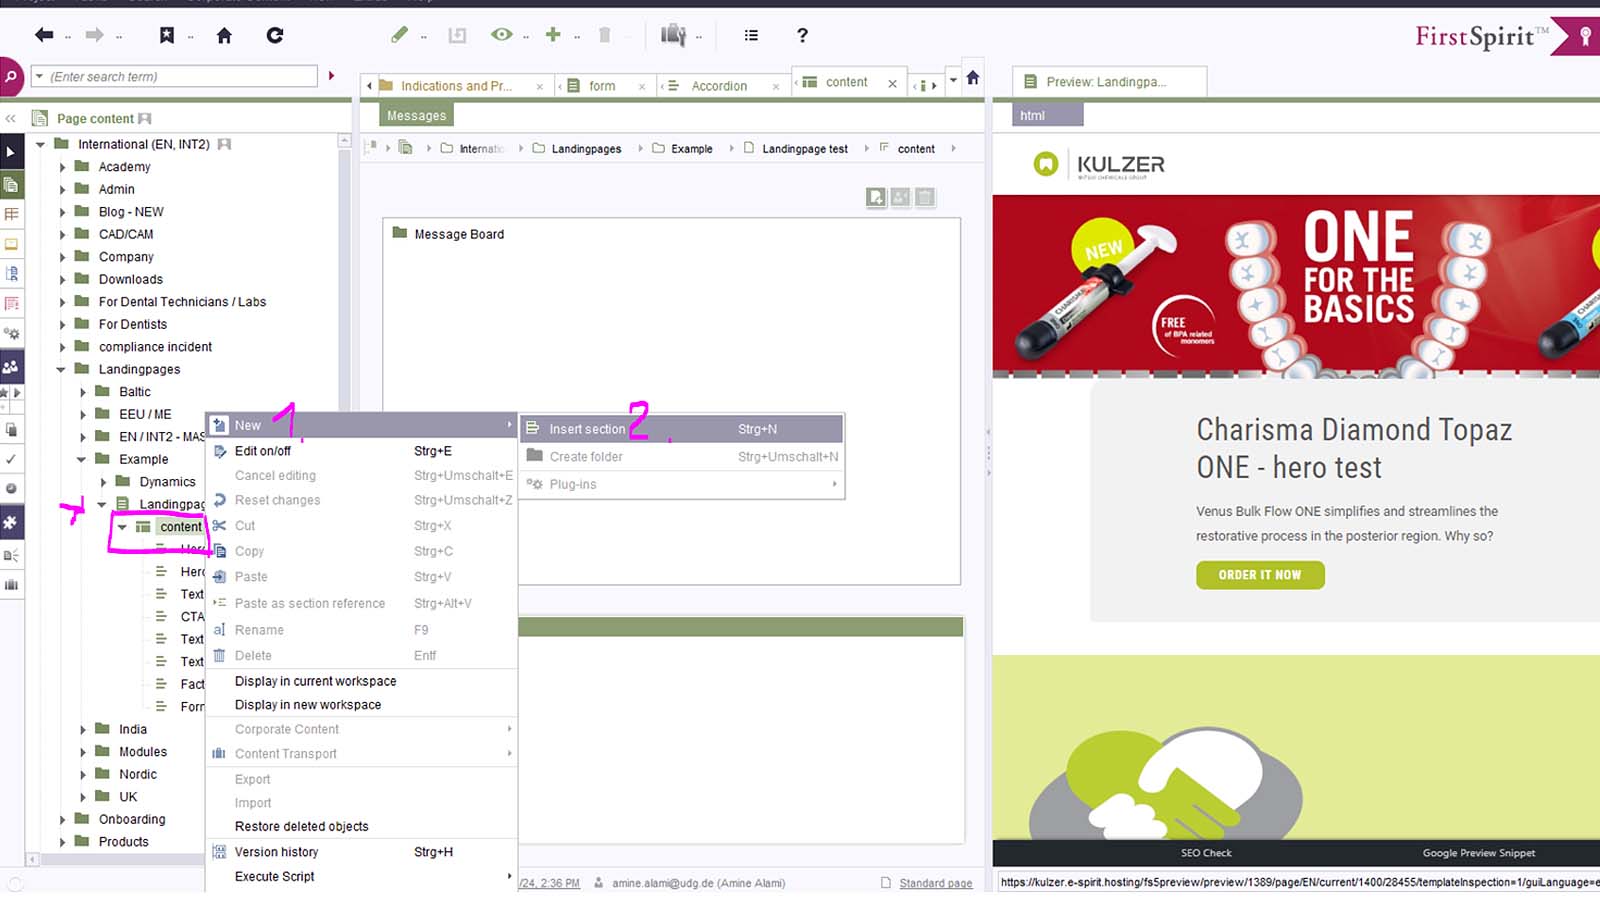Image resolution: width=1600 pixels, height=900 pixels.
Task: Choose Version history in context menu
Action: pos(276,852)
